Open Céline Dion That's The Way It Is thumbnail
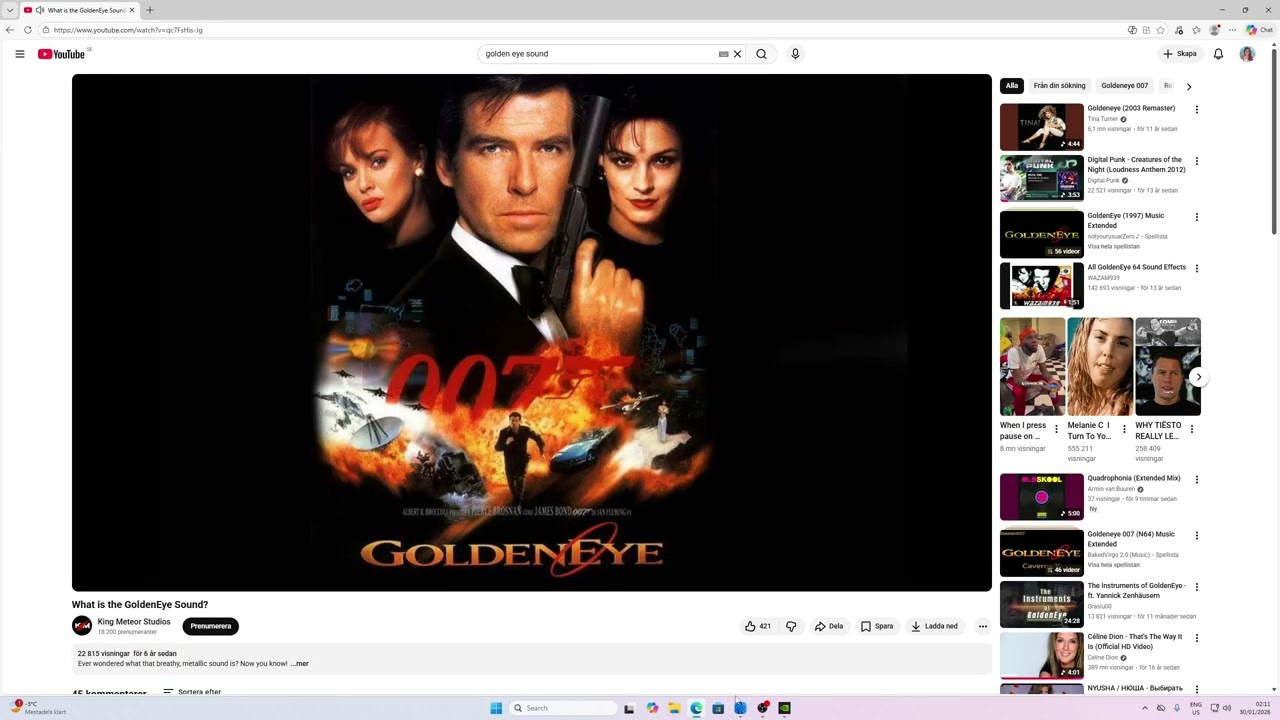Image resolution: width=1280 pixels, height=720 pixels. click(x=1041, y=656)
